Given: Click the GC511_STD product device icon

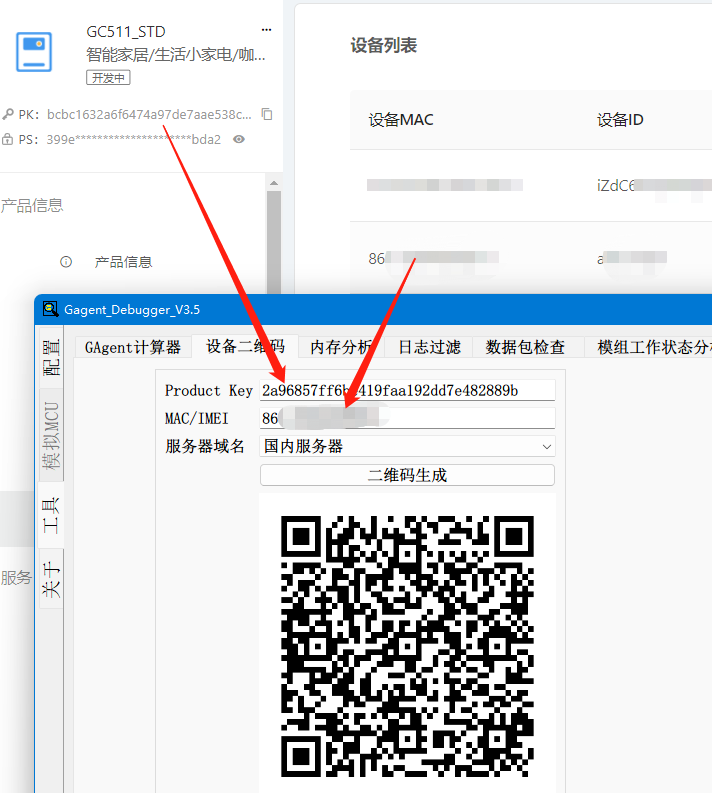Looking at the screenshot, I should coord(34,52).
